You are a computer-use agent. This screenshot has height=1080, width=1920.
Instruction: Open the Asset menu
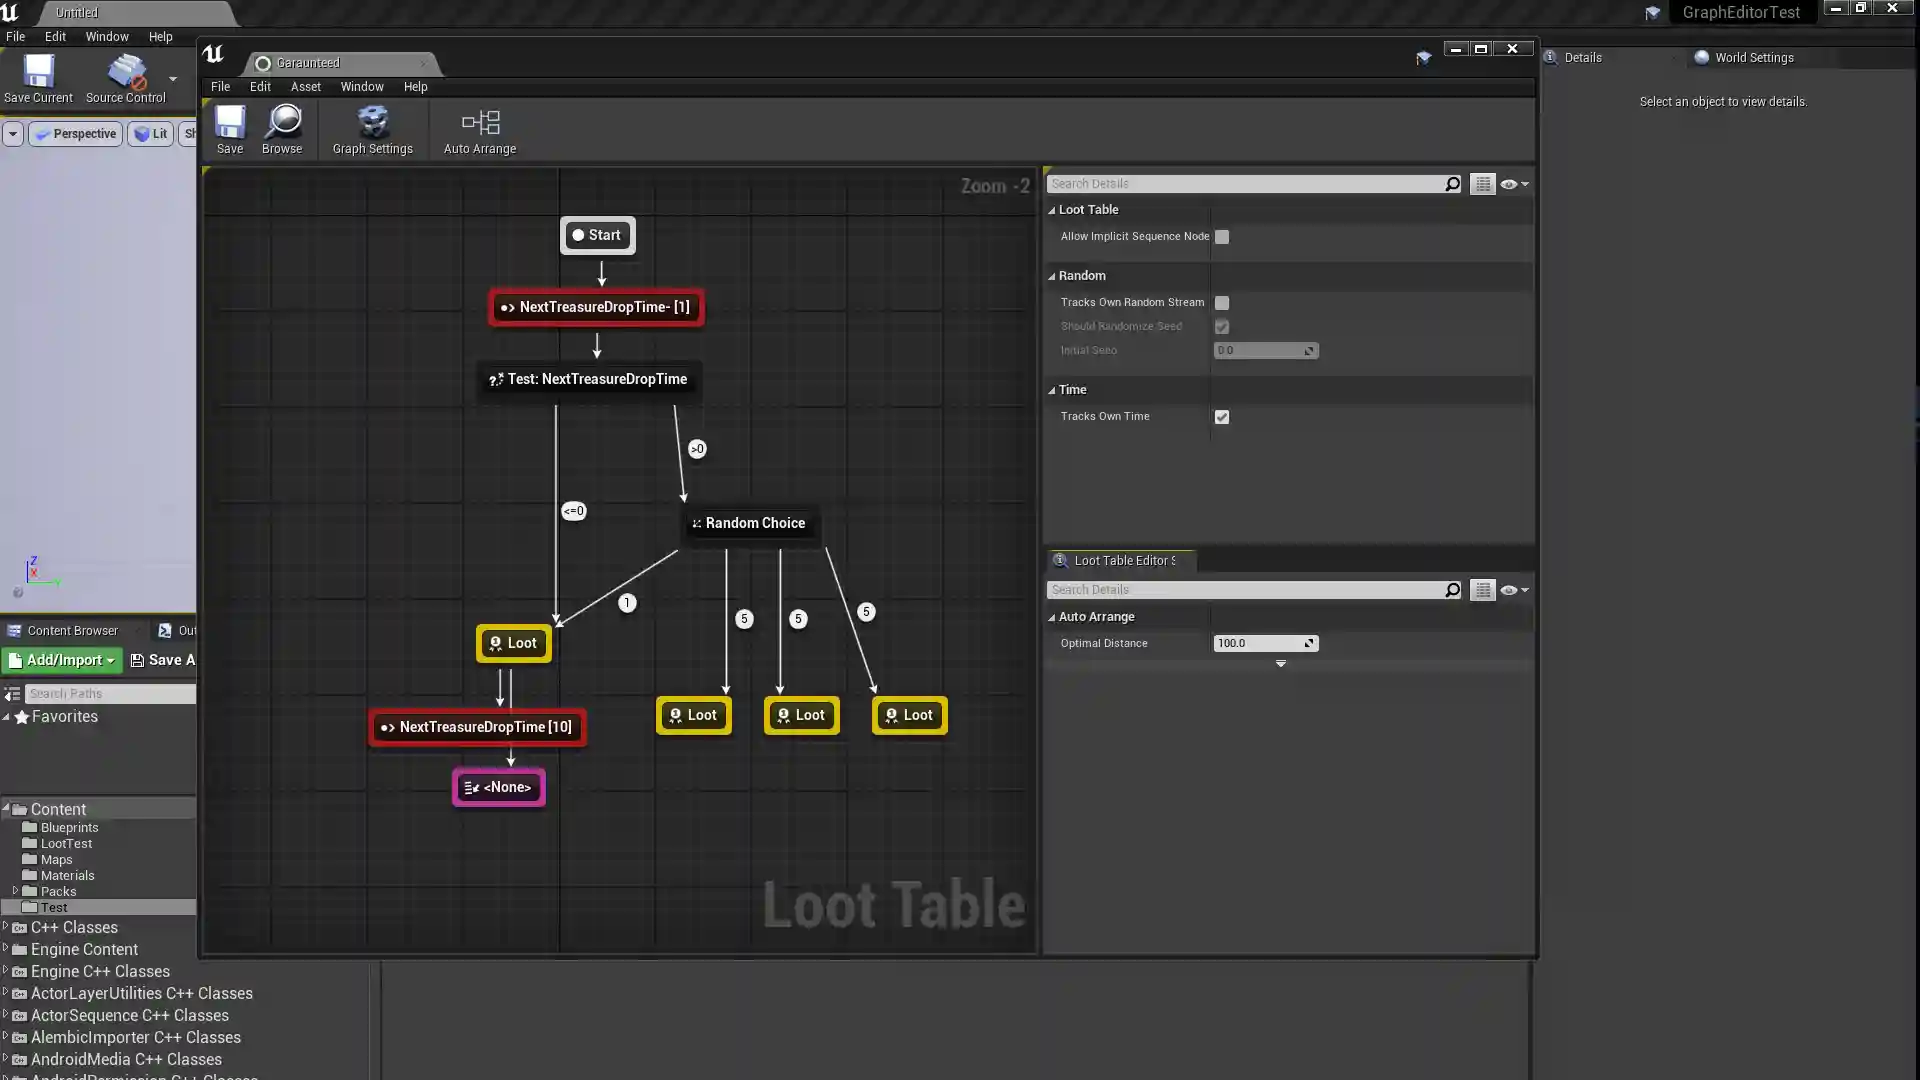pyautogui.click(x=305, y=87)
